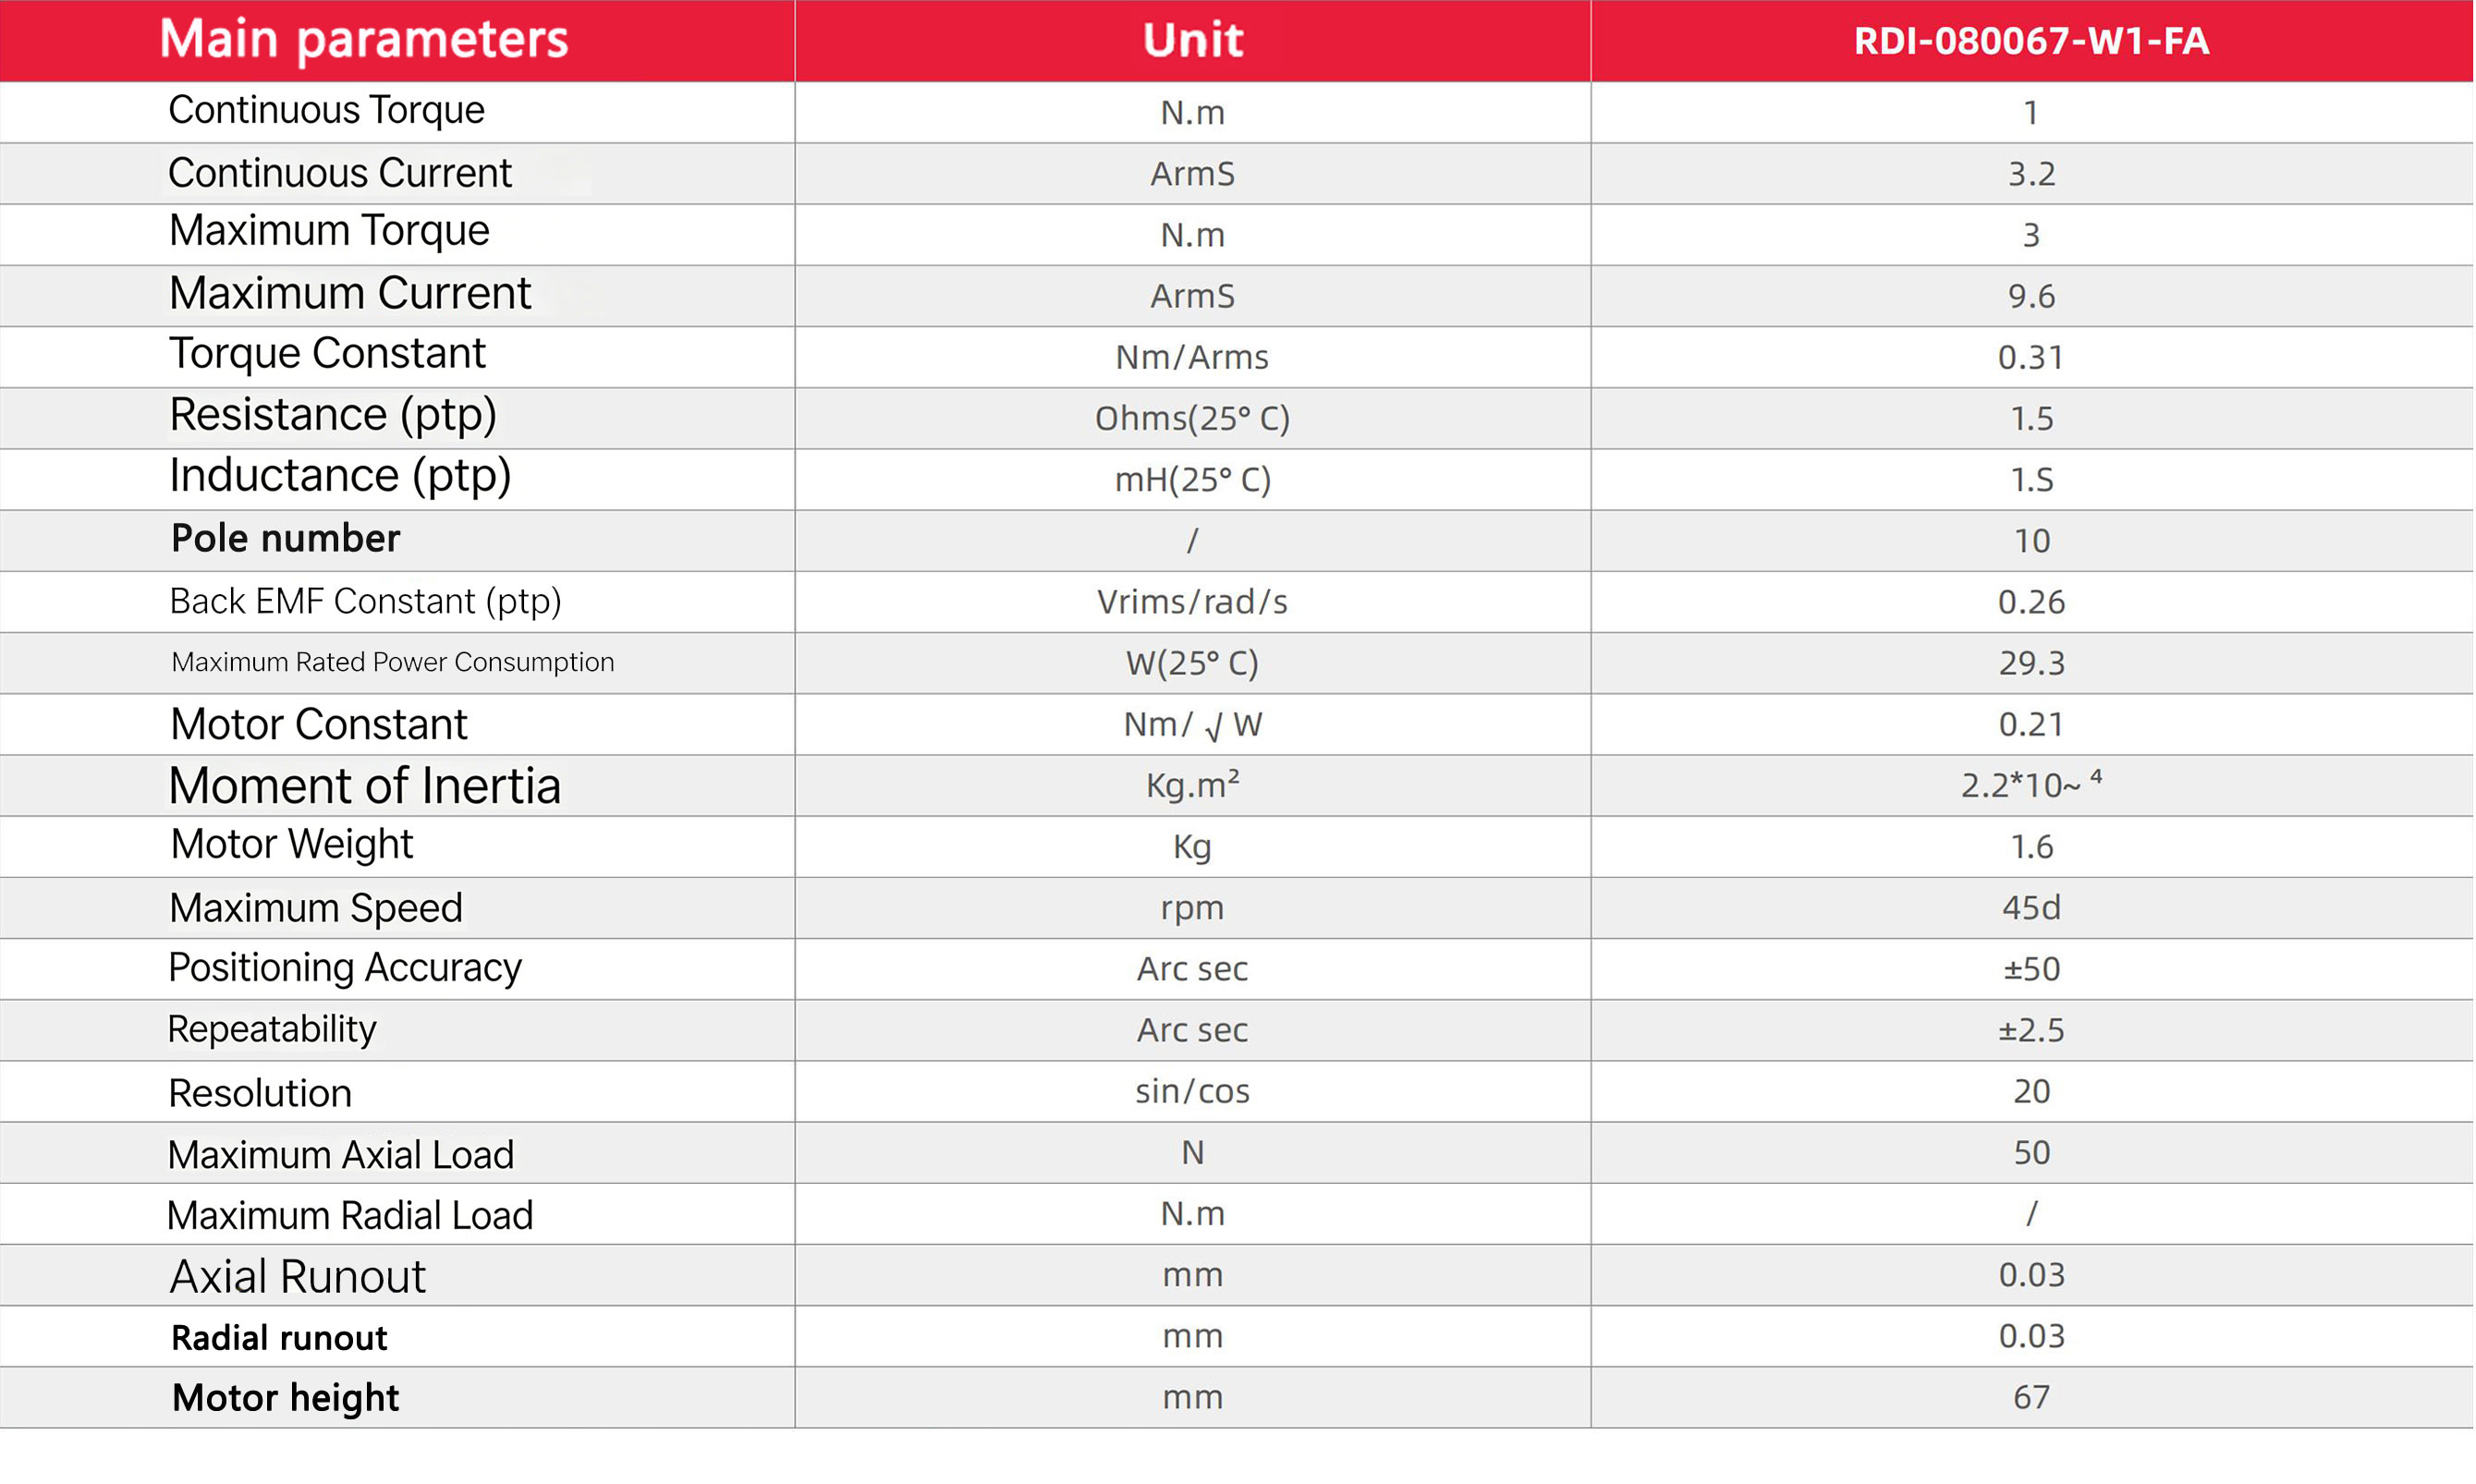Select the Continuous Current value 3.2
Screen dimensions: 2476x1484
pos(2031,174)
